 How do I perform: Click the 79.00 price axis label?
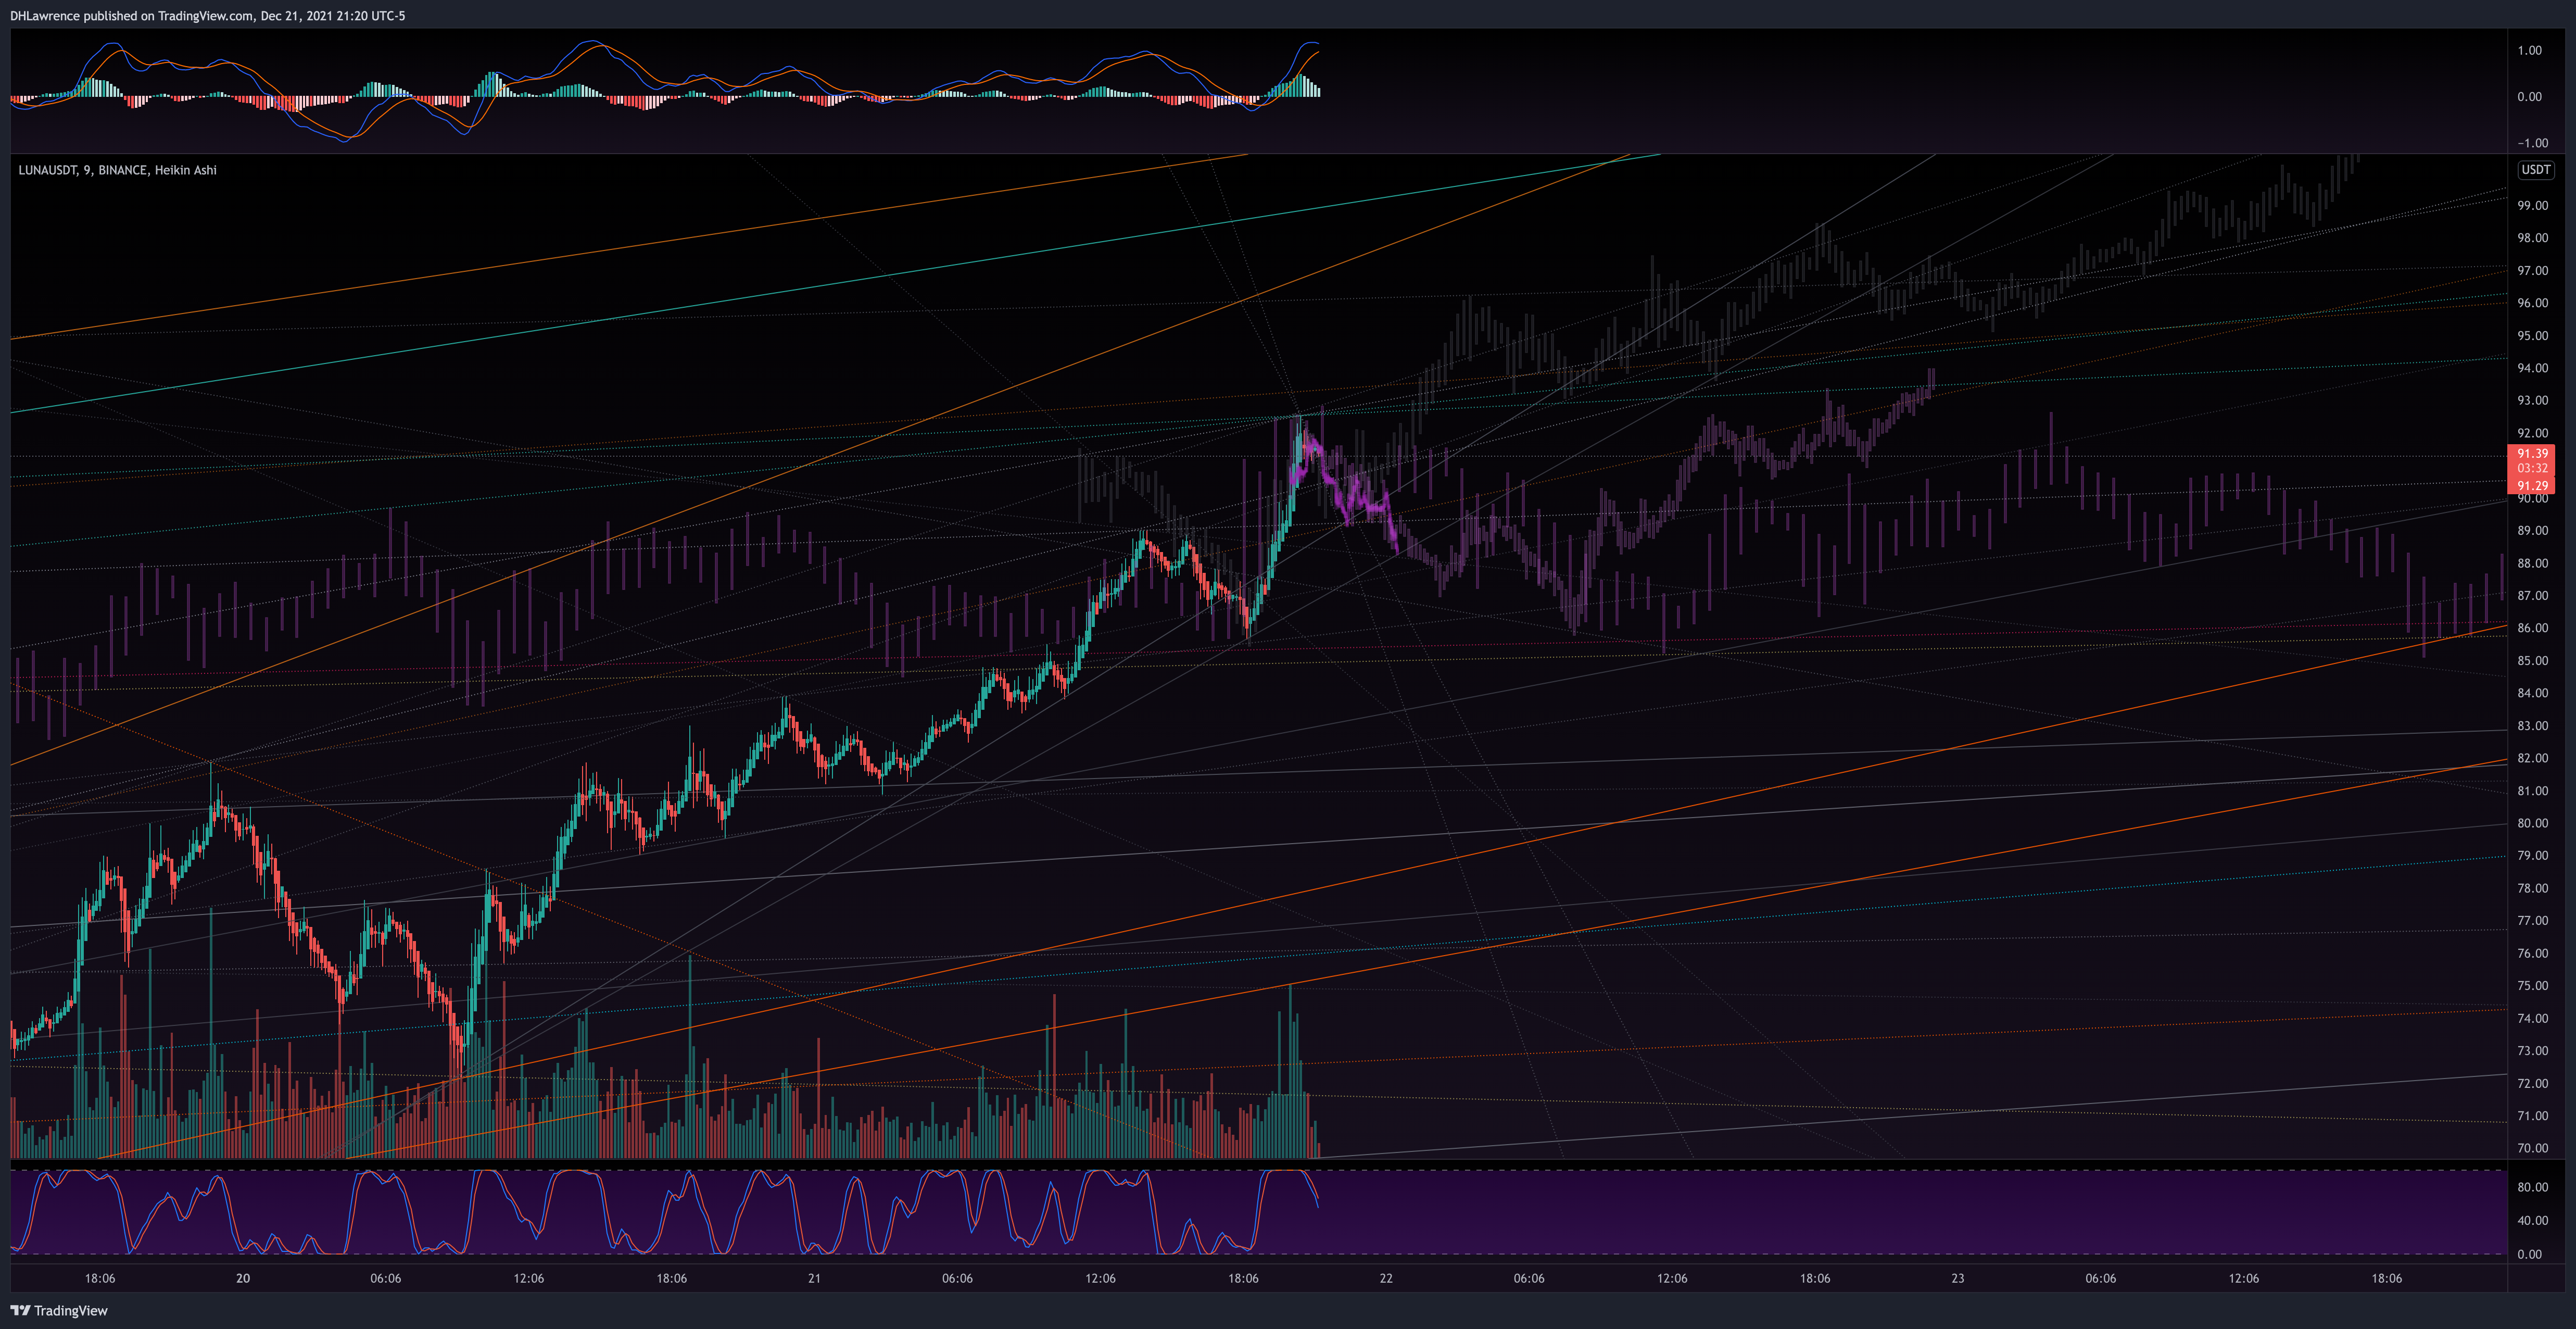[2532, 855]
